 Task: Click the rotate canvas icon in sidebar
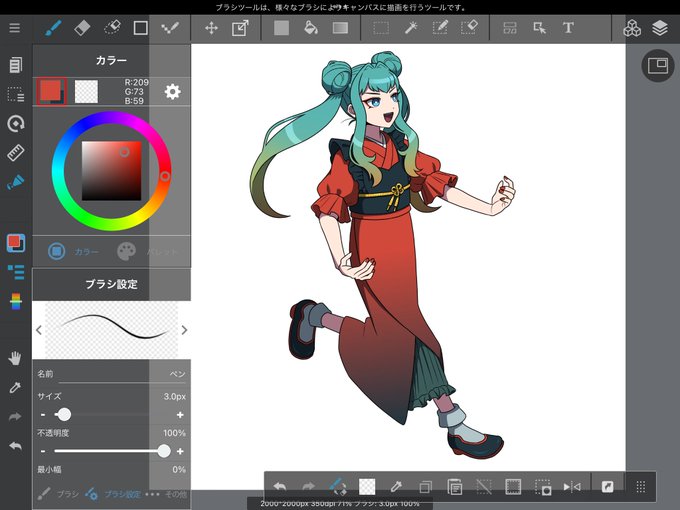(x=16, y=124)
